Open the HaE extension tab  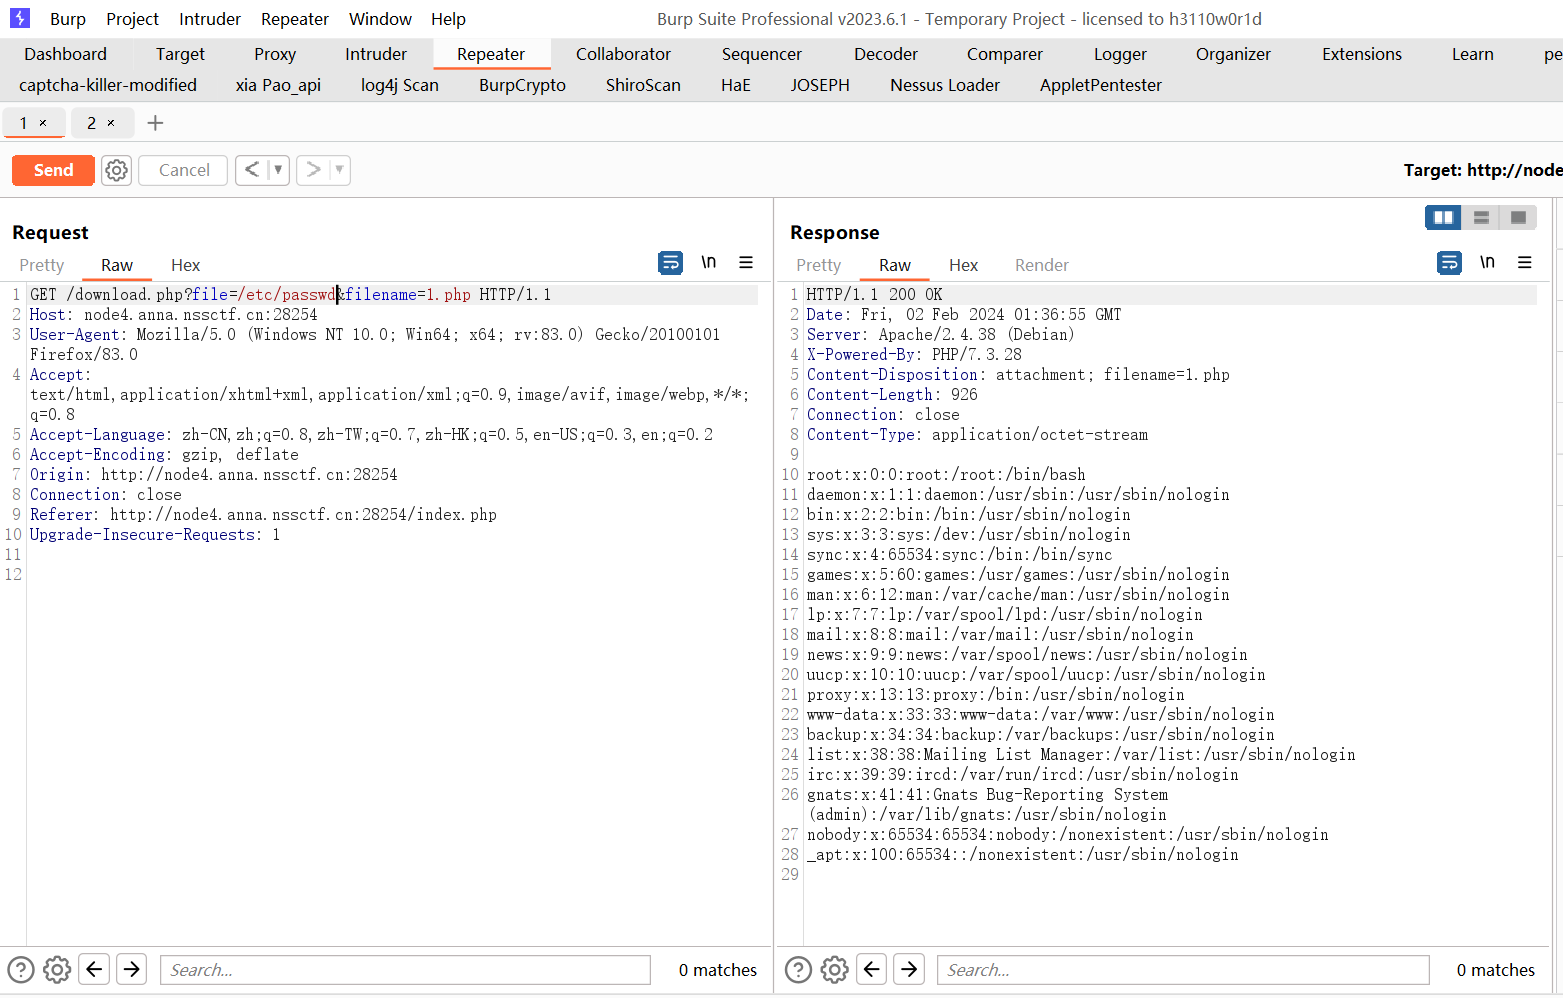click(x=736, y=85)
